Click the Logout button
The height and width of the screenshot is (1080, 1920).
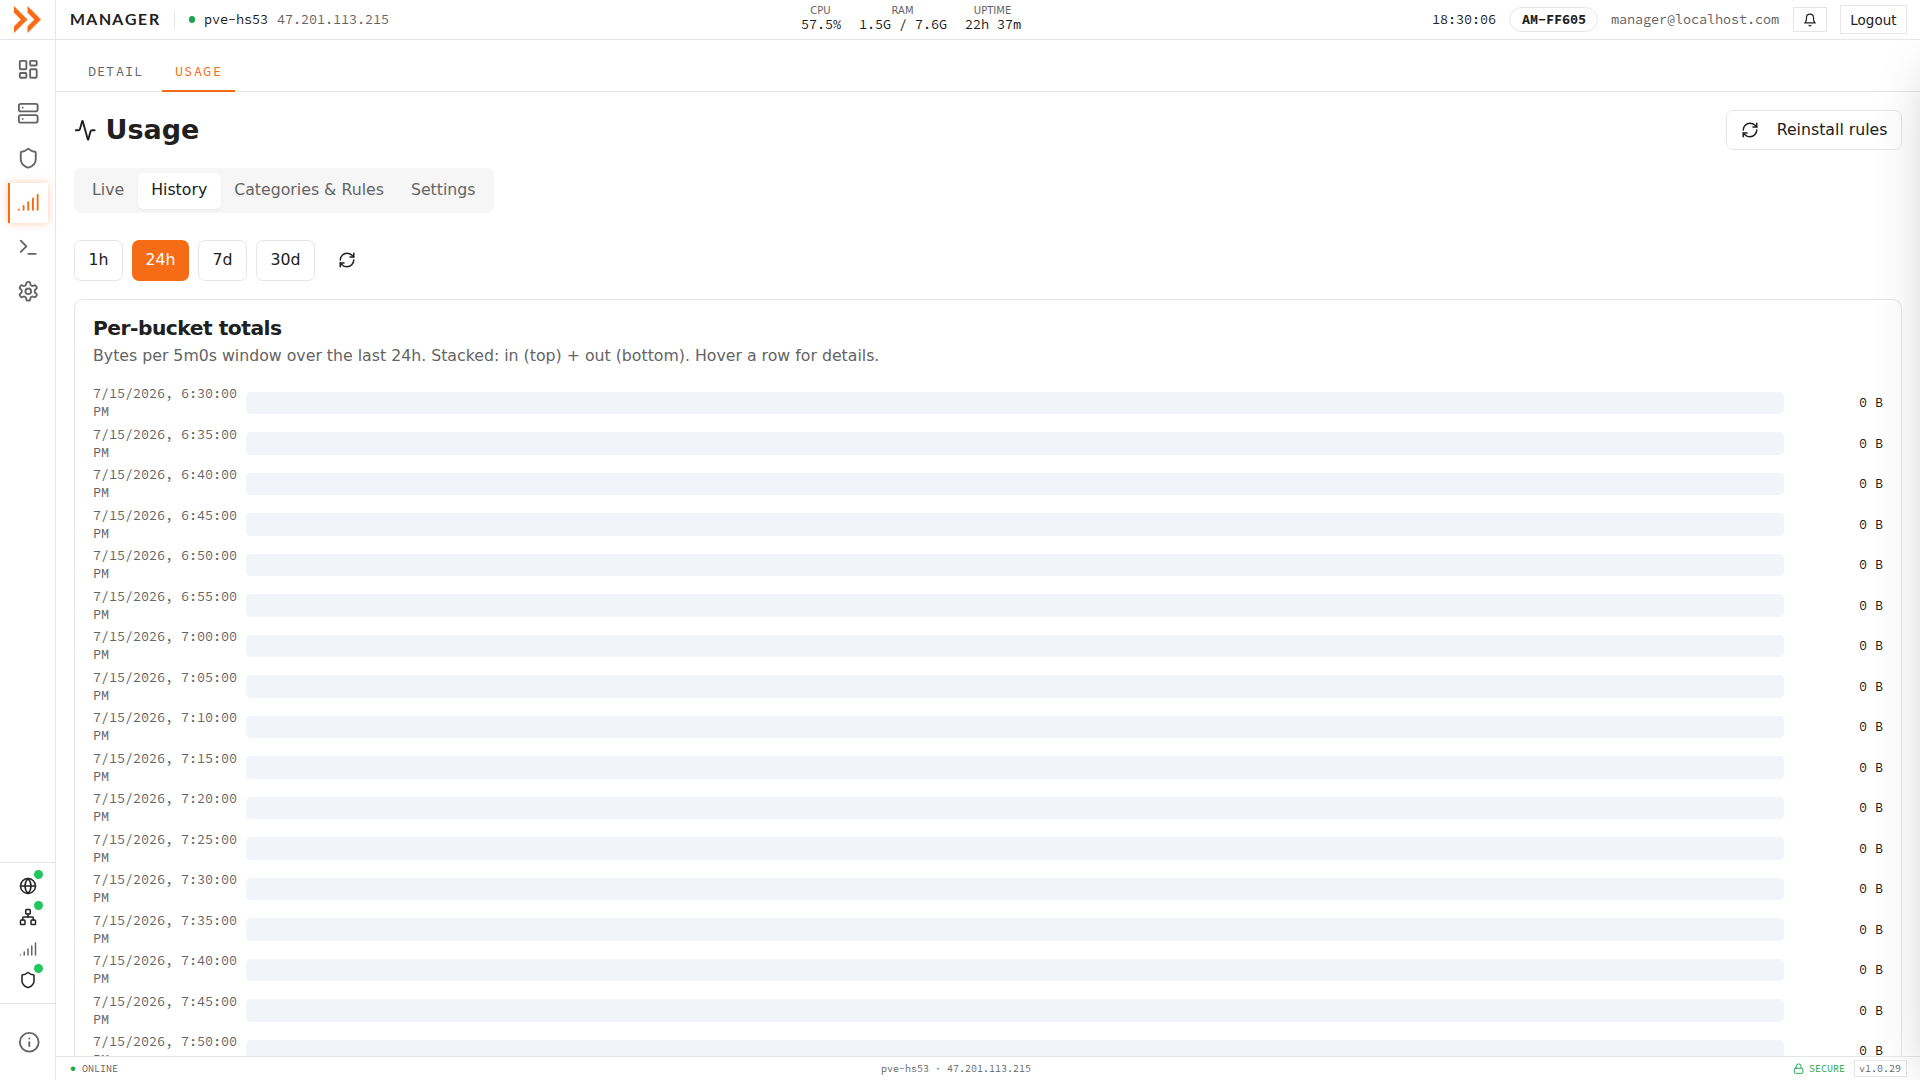(1872, 20)
